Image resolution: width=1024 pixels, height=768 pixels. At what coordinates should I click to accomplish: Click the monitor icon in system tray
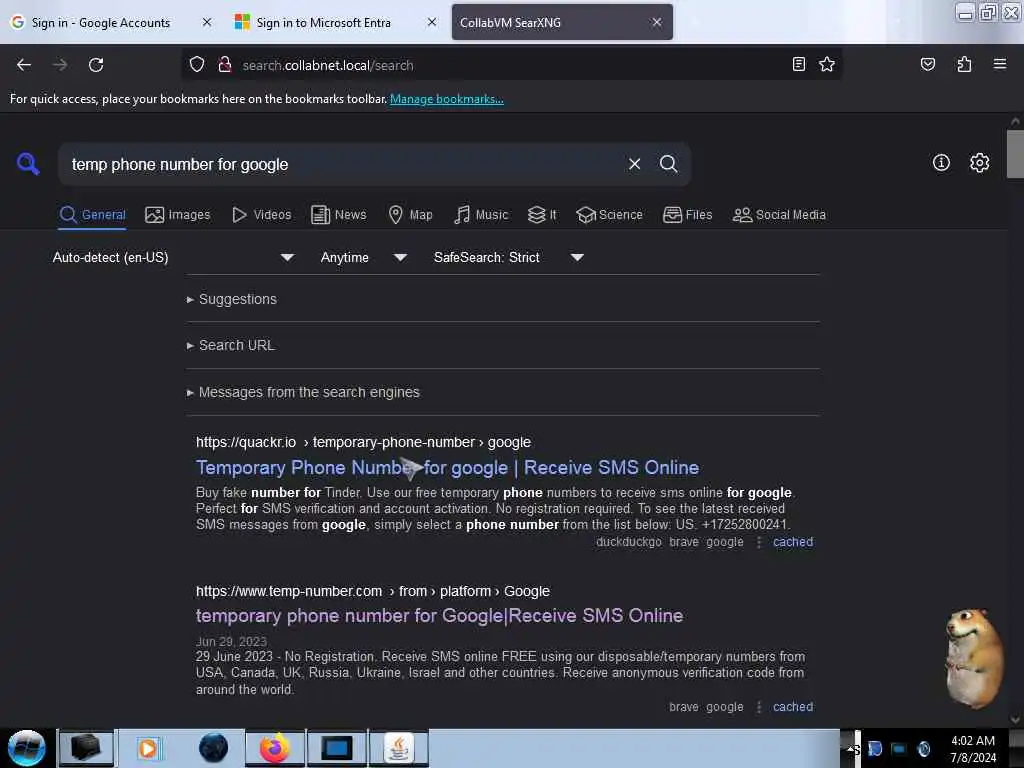899,748
